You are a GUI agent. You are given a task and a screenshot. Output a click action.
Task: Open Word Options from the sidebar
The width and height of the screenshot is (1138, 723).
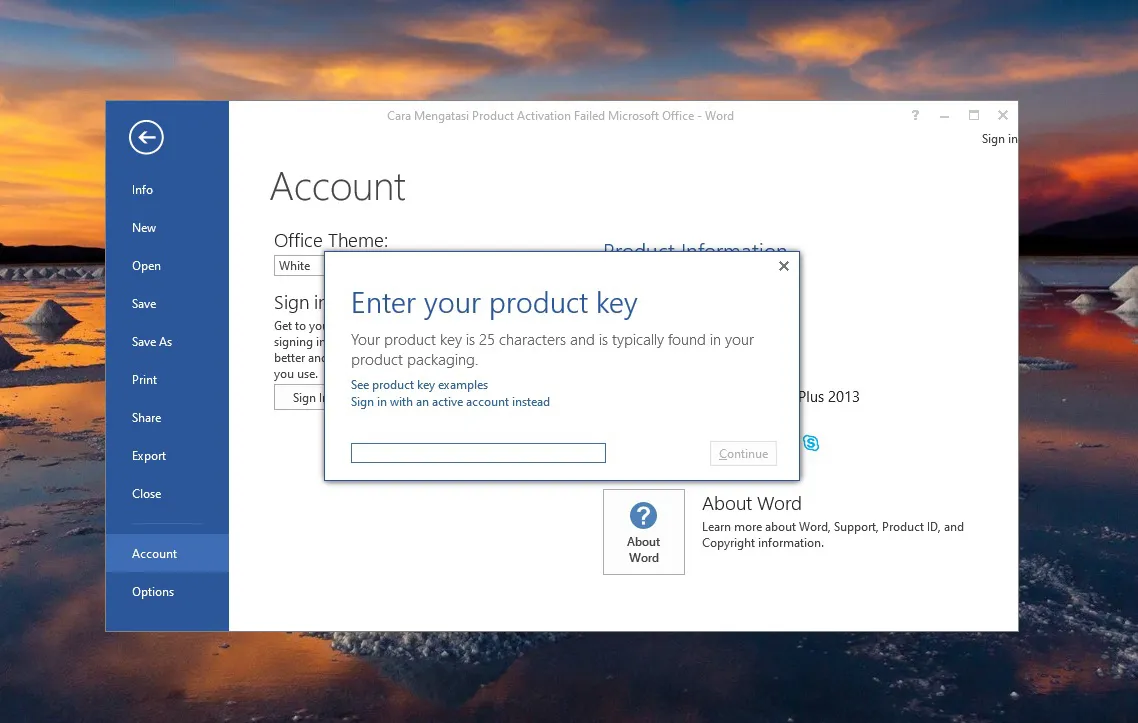(x=153, y=592)
